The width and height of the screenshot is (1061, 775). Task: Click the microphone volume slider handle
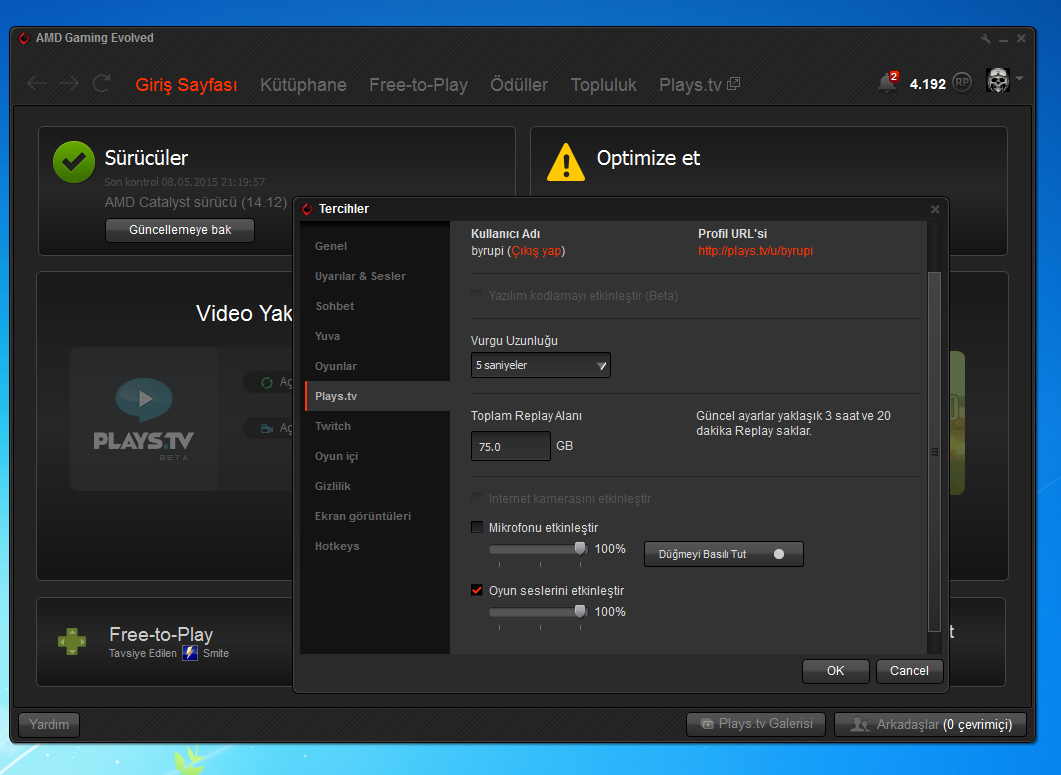point(580,548)
